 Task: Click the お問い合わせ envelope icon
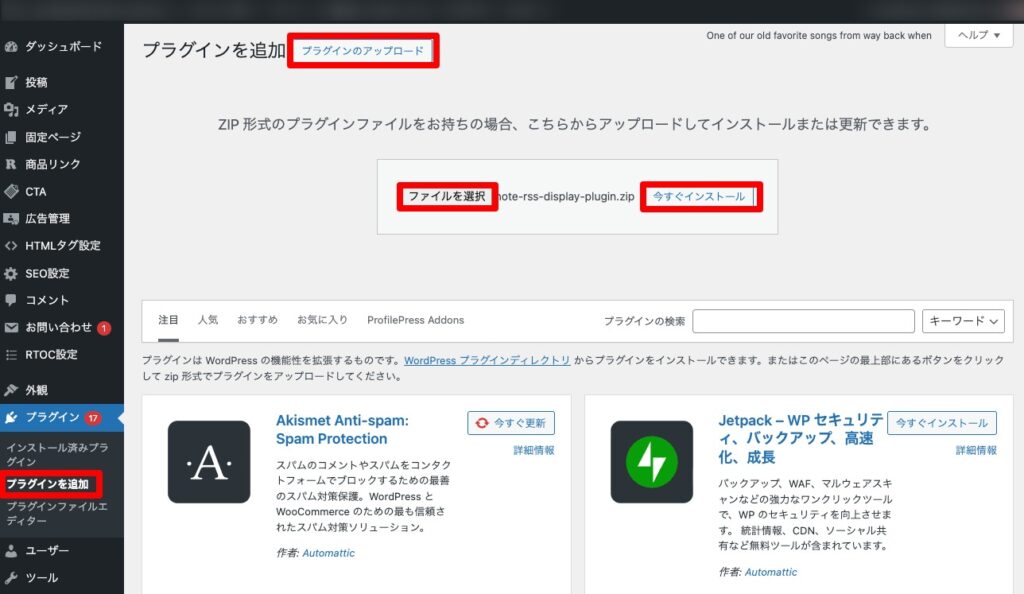(11, 327)
